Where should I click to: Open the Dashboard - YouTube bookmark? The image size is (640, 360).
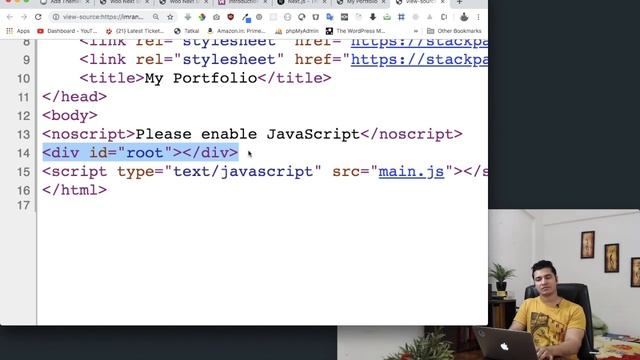(x=67, y=31)
